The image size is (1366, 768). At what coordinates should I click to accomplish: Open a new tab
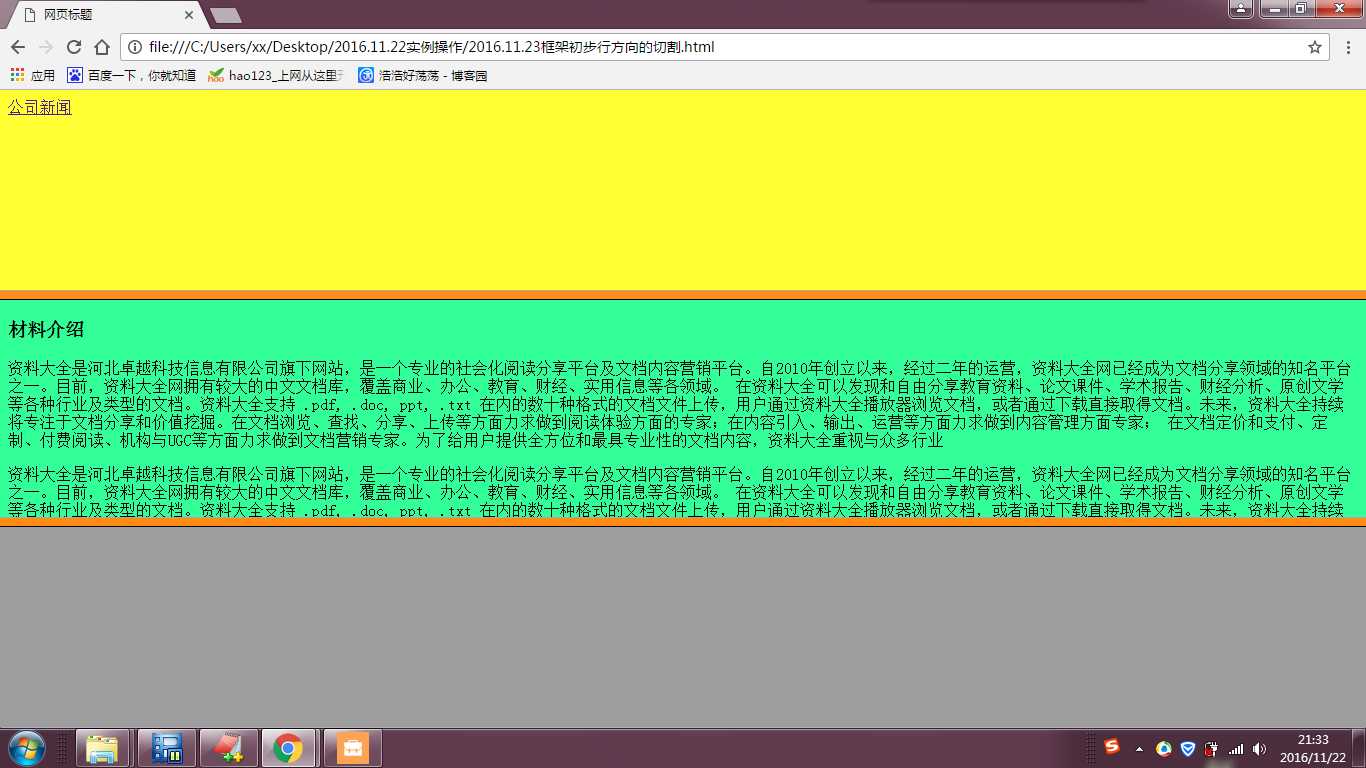pyautogui.click(x=226, y=16)
